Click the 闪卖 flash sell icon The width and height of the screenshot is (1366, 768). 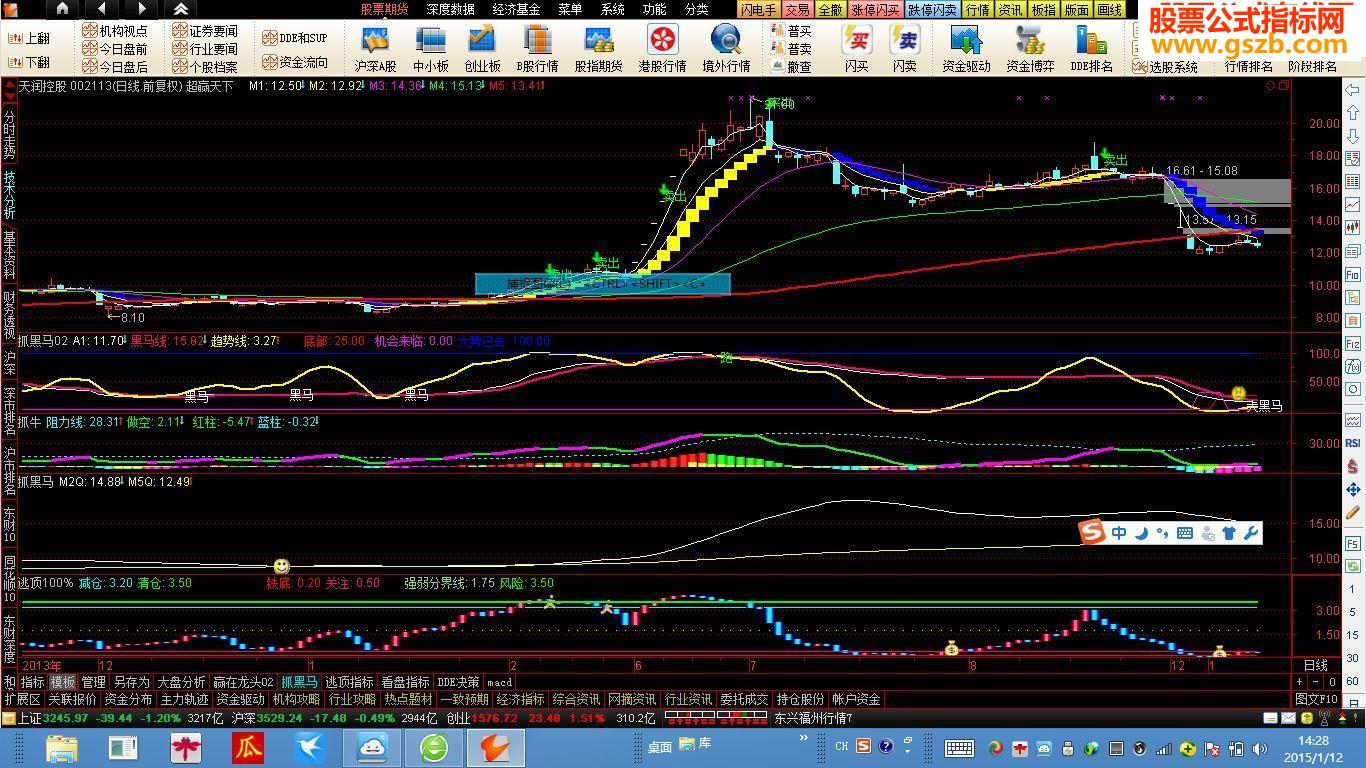[905, 49]
